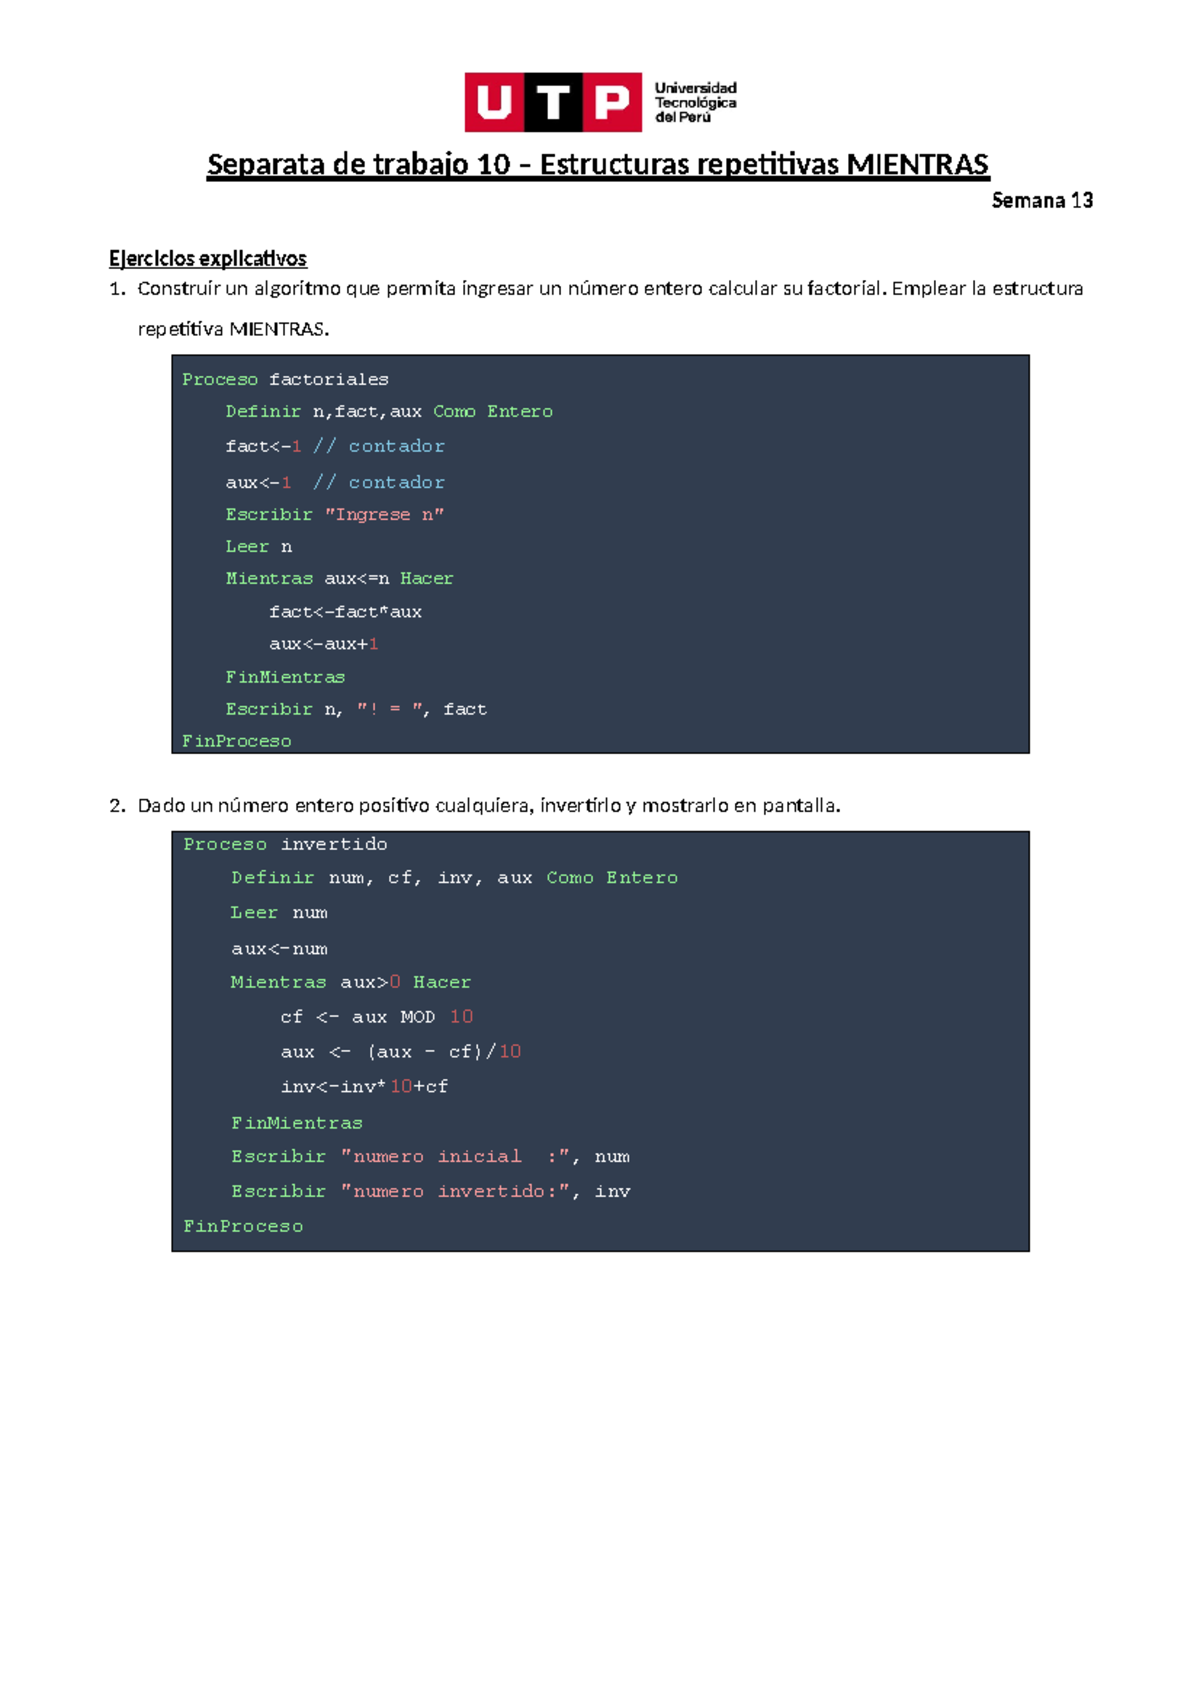
Task: Click the Escribir "numero invertido:" line
Action: (430, 1192)
